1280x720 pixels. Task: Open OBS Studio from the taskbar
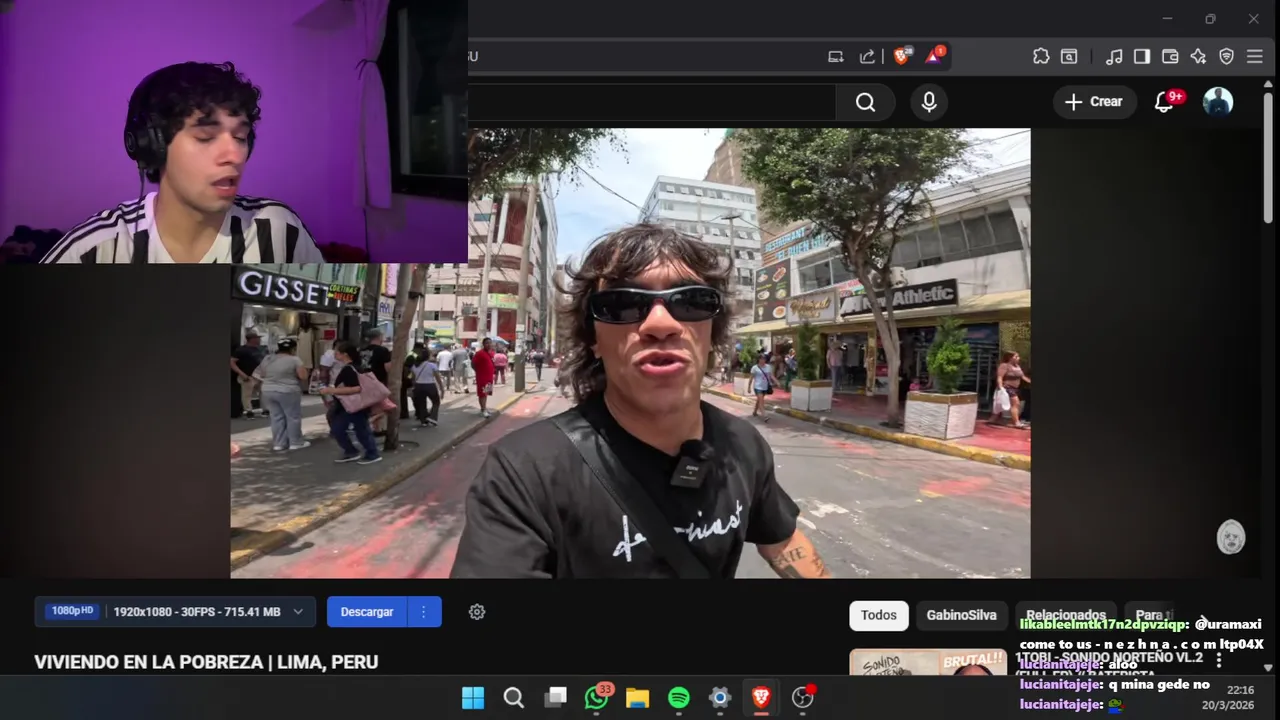click(803, 698)
